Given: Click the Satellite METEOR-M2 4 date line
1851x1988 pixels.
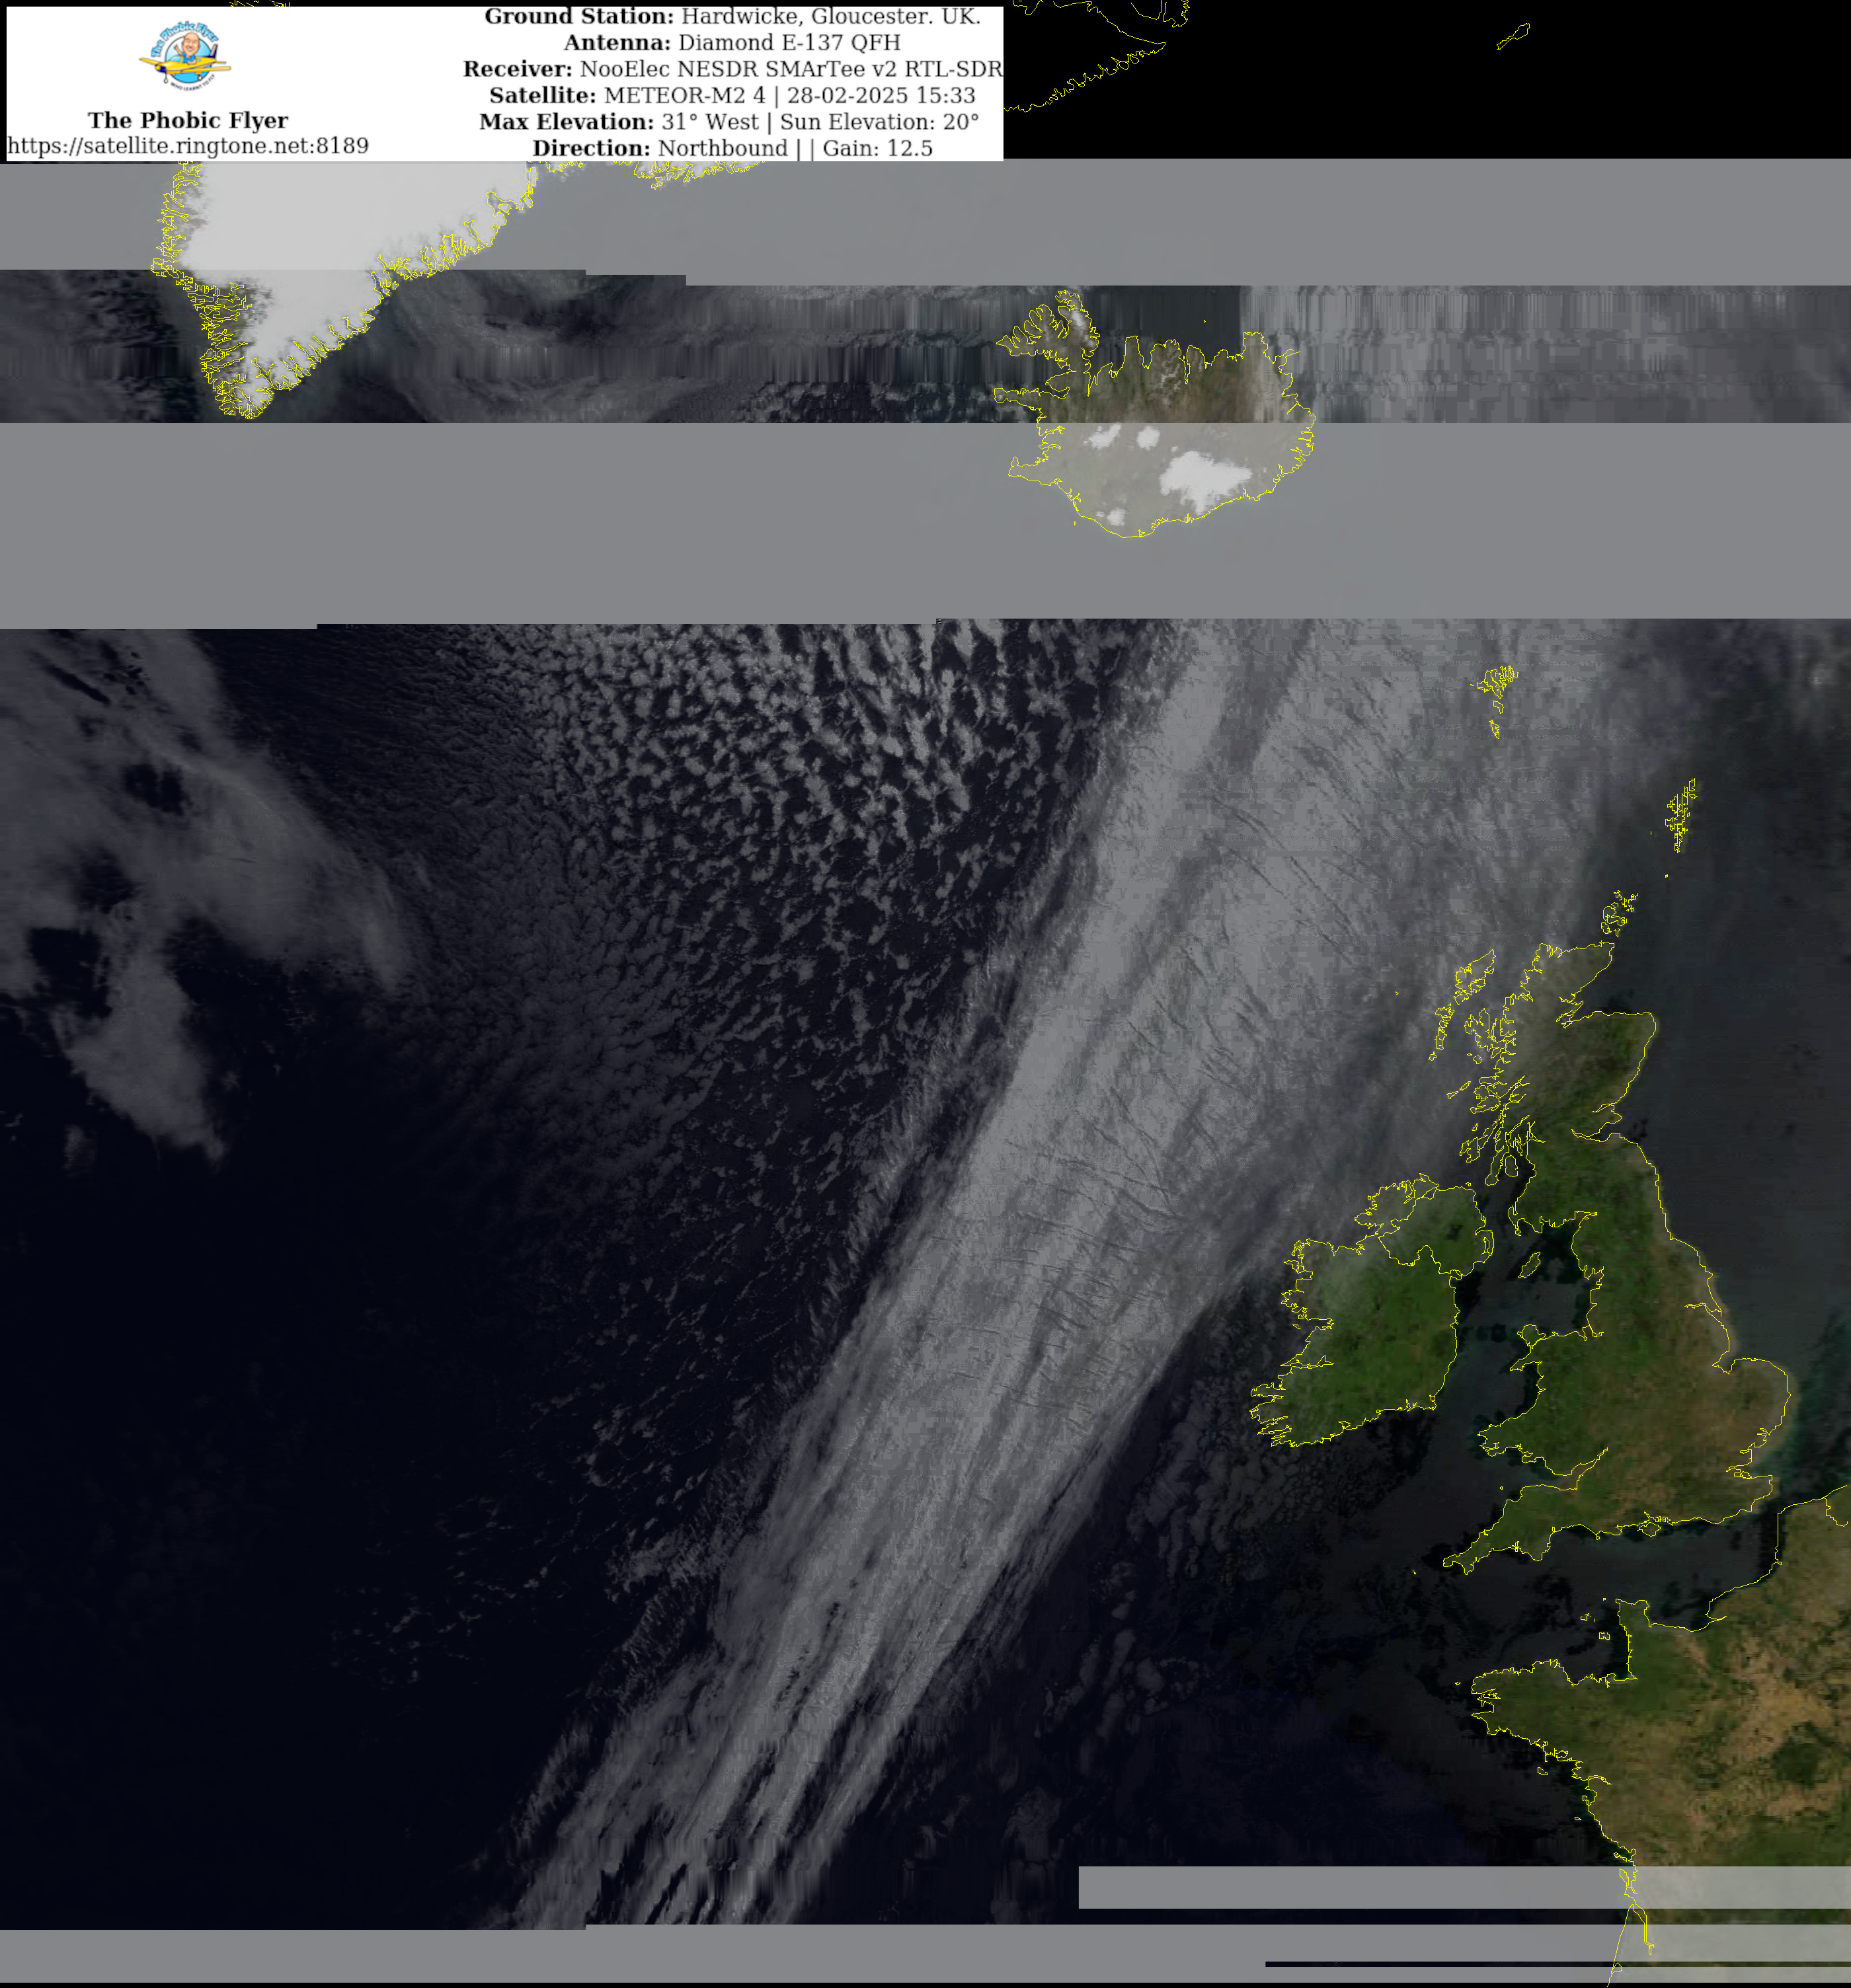Looking at the screenshot, I should click(x=732, y=96).
